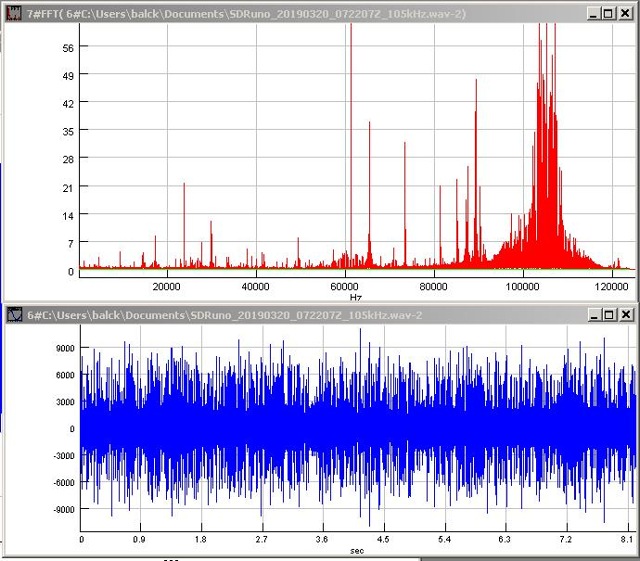The image size is (640, 561).
Task: Select the waveform window title bar text
Action: [x=224, y=315]
